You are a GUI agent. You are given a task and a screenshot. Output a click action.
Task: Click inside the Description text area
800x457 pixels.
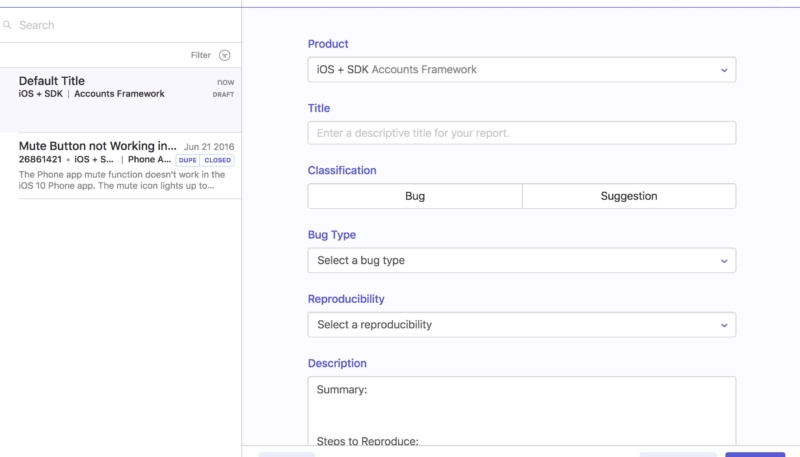[520, 412]
